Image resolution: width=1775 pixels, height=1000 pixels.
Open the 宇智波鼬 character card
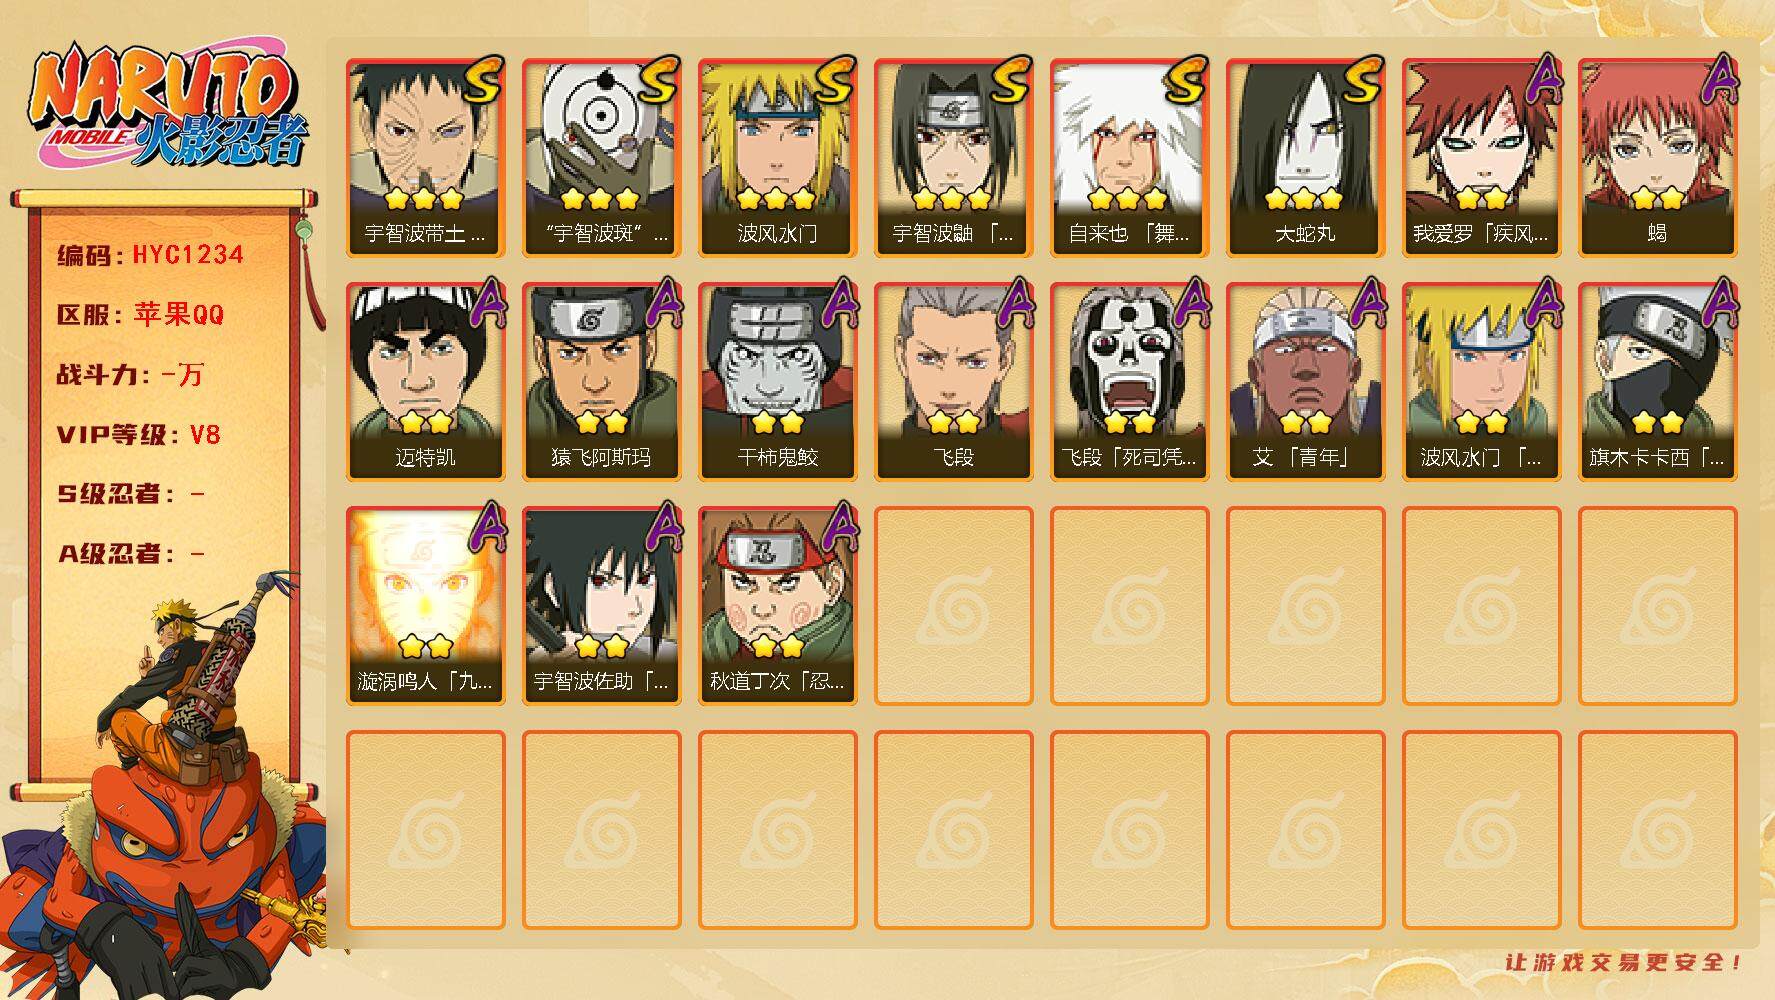954,158
